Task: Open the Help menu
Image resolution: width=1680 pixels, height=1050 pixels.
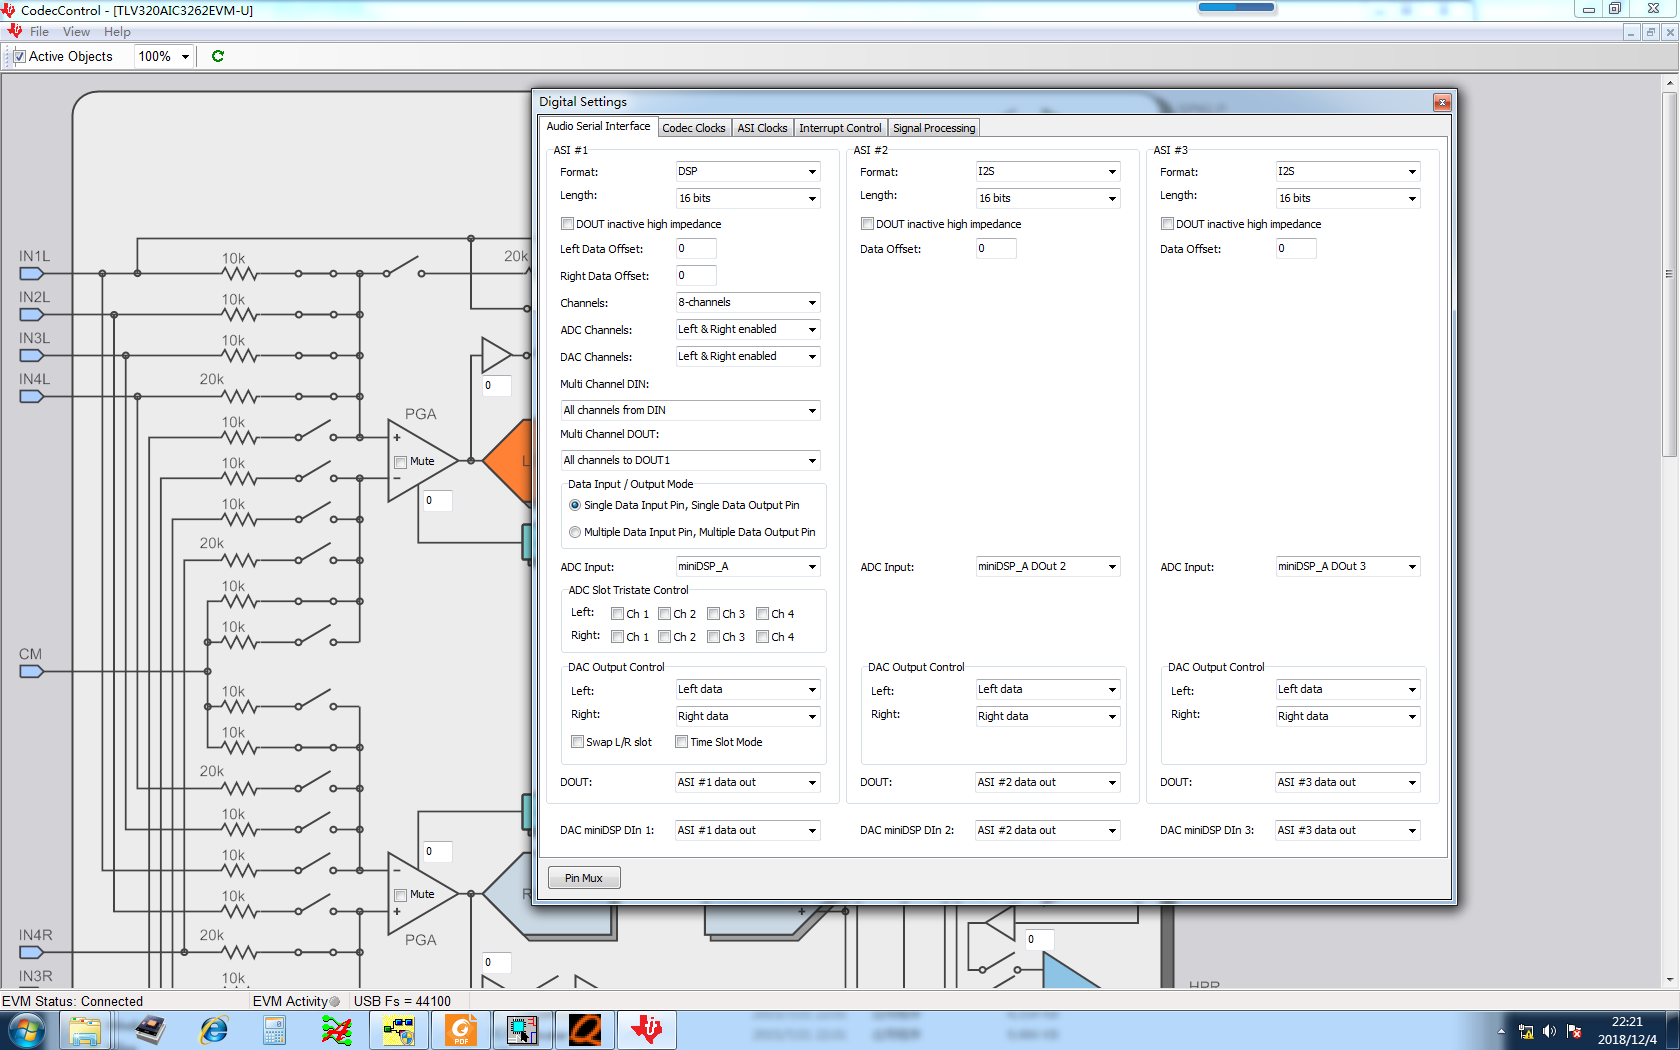Action: (x=117, y=32)
